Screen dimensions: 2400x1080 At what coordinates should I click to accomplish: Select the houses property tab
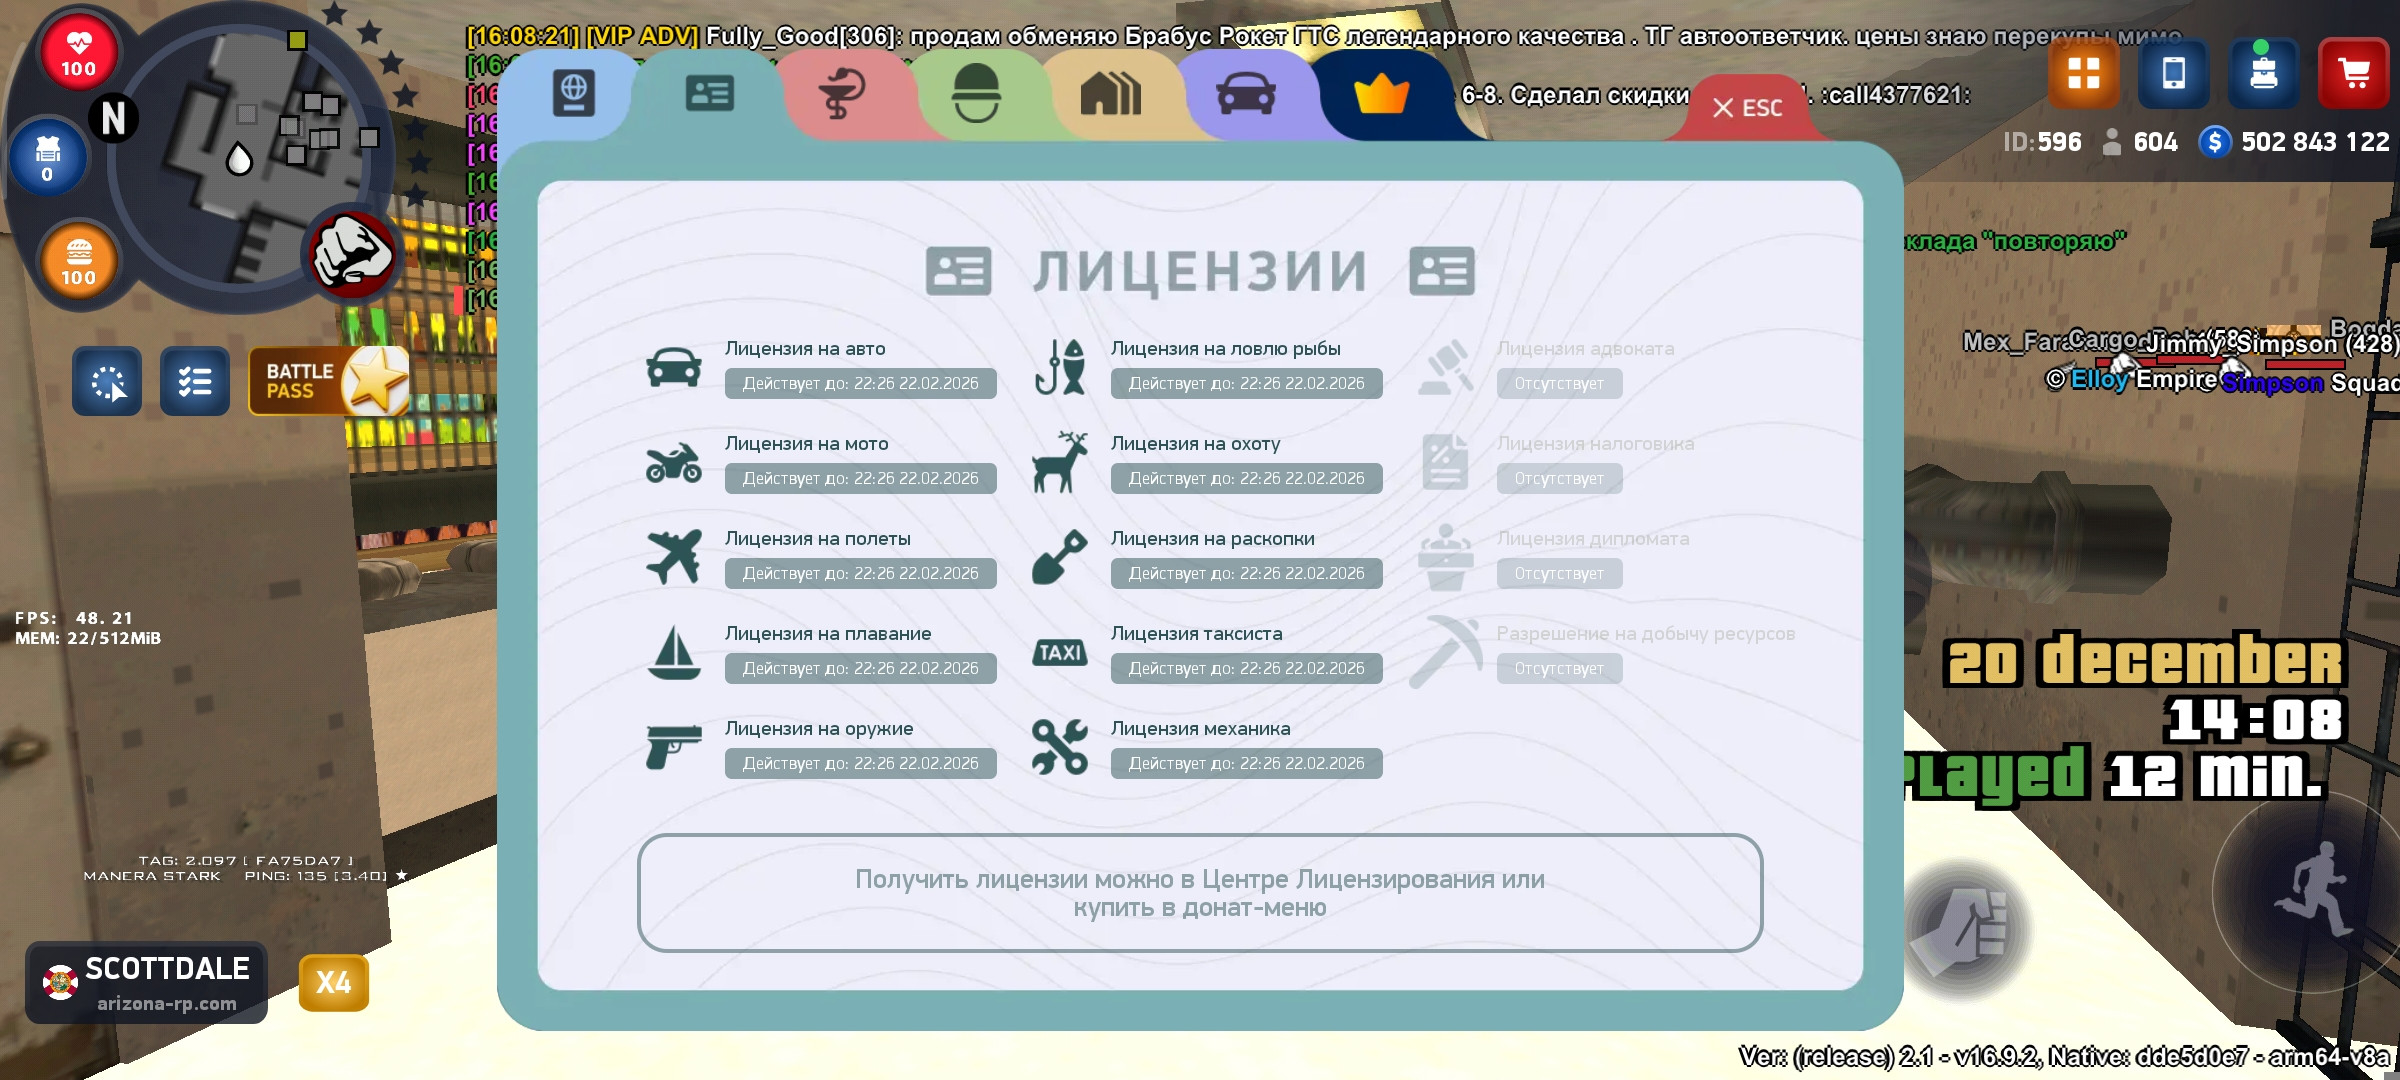pyautogui.click(x=1110, y=95)
